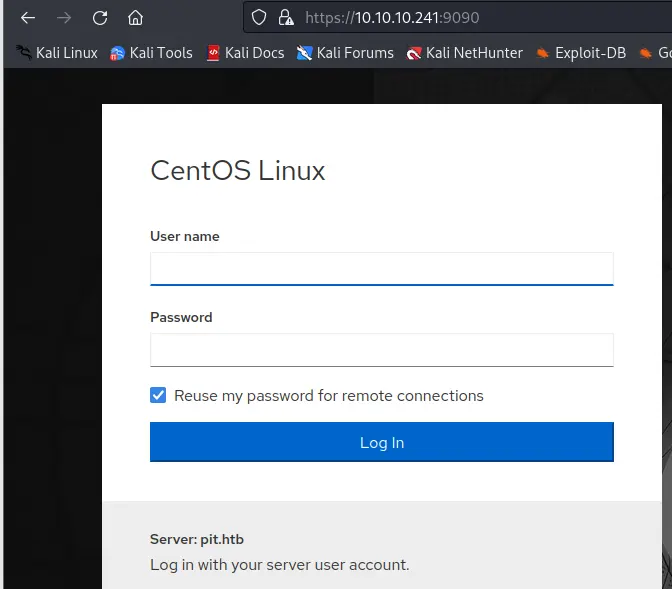The height and width of the screenshot is (589, 672).
Task: Click the forward navigation arrow
Action: (x=64, y=18)
